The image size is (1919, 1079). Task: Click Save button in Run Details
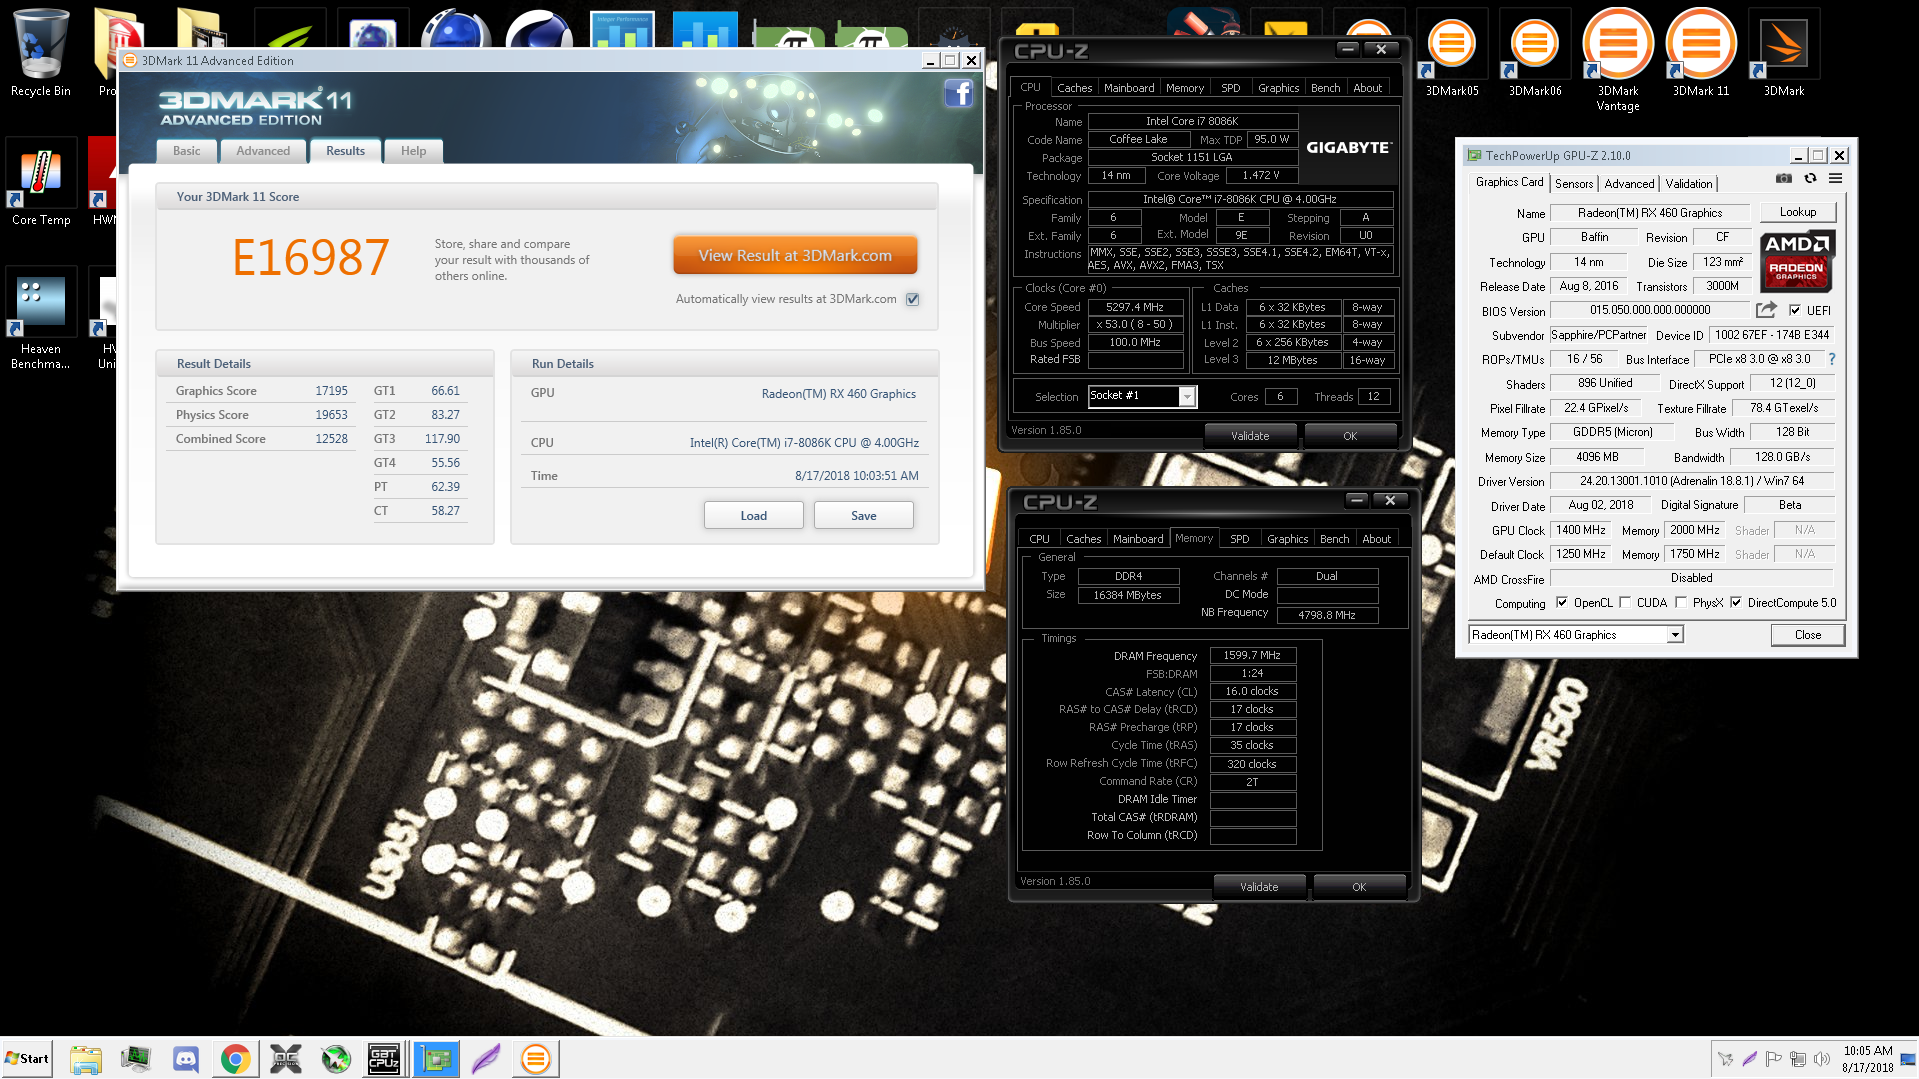[x=863, y=515]
